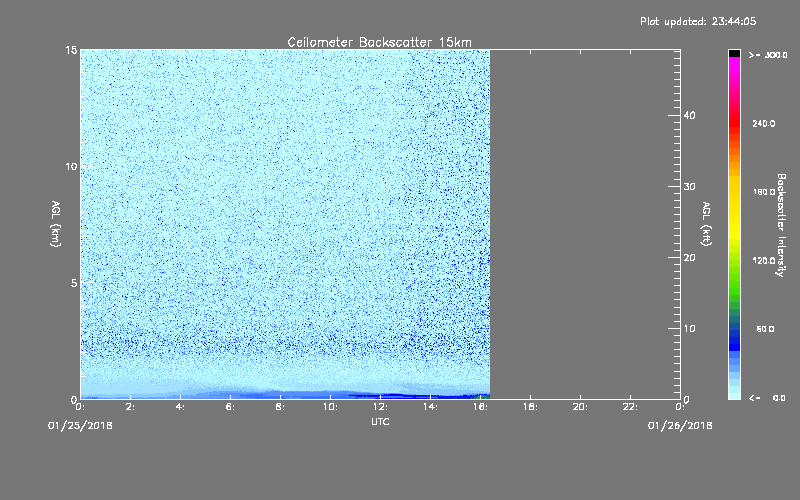Click the "18:" hour tick label

tap(530, 407)
